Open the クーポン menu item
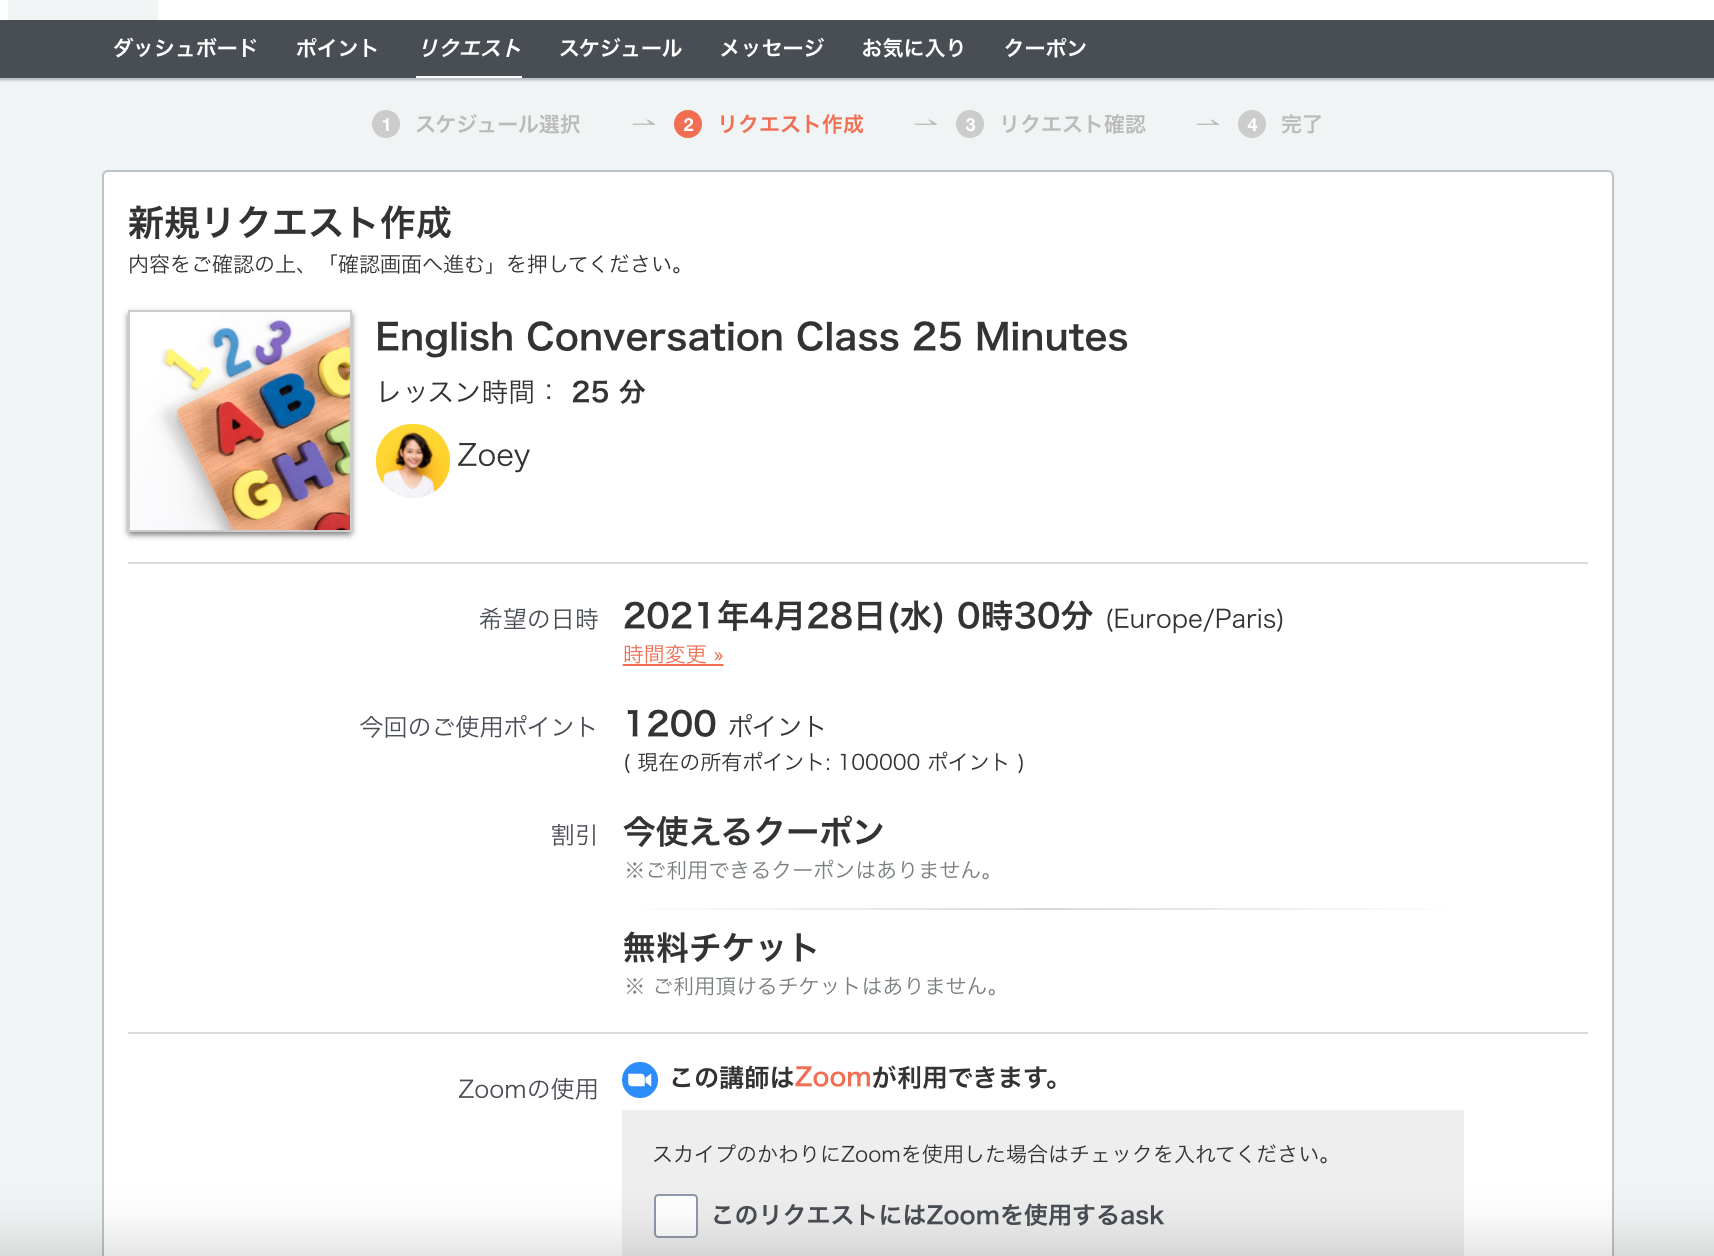Viewport: 1714px width, 1256px height. (x=1045, y=48)
